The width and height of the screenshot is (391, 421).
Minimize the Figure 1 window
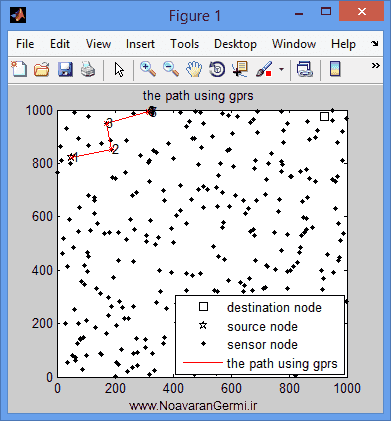pyautogui.click(x=299, y=13)
